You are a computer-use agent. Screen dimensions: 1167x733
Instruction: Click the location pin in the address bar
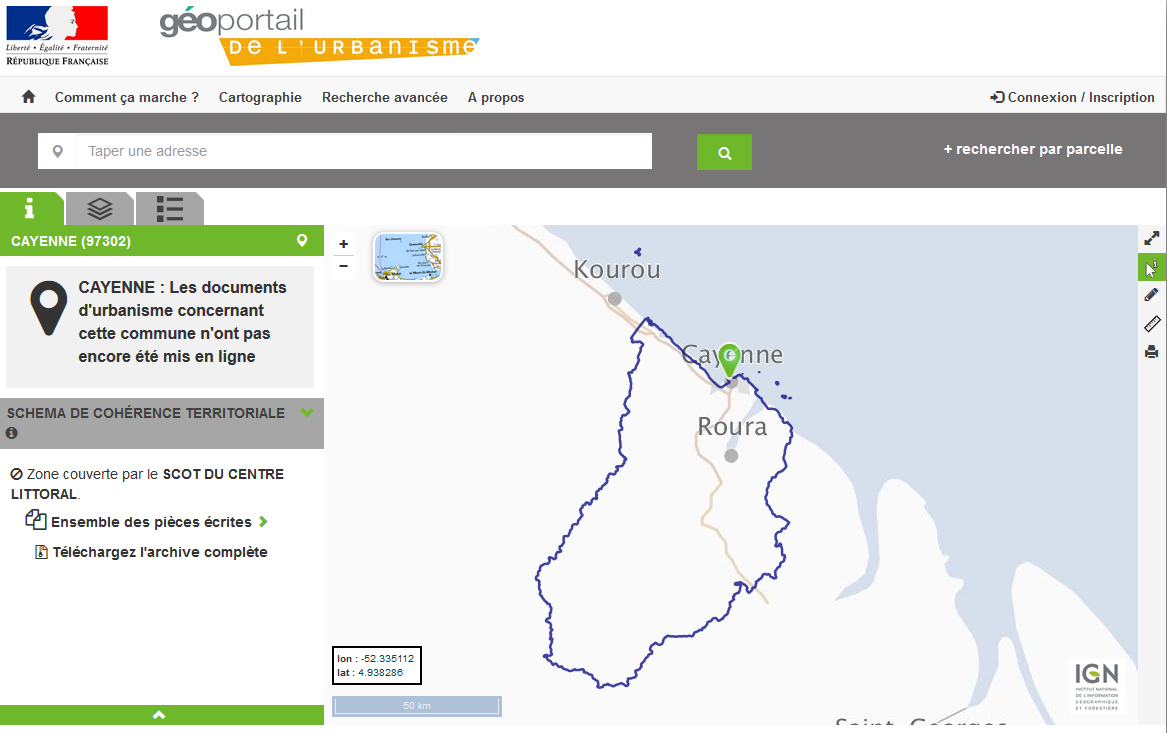57,151
